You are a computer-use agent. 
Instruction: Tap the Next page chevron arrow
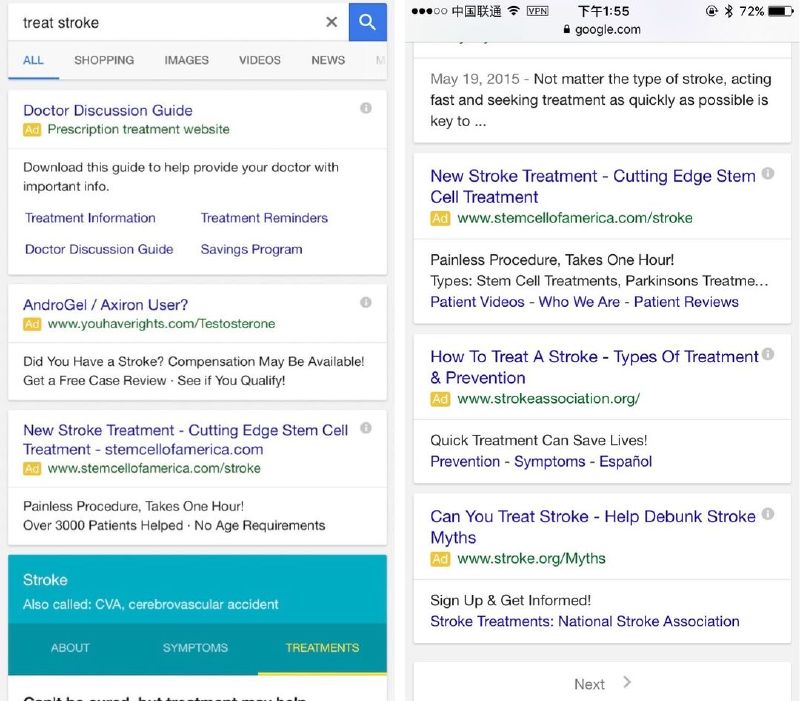627,683
